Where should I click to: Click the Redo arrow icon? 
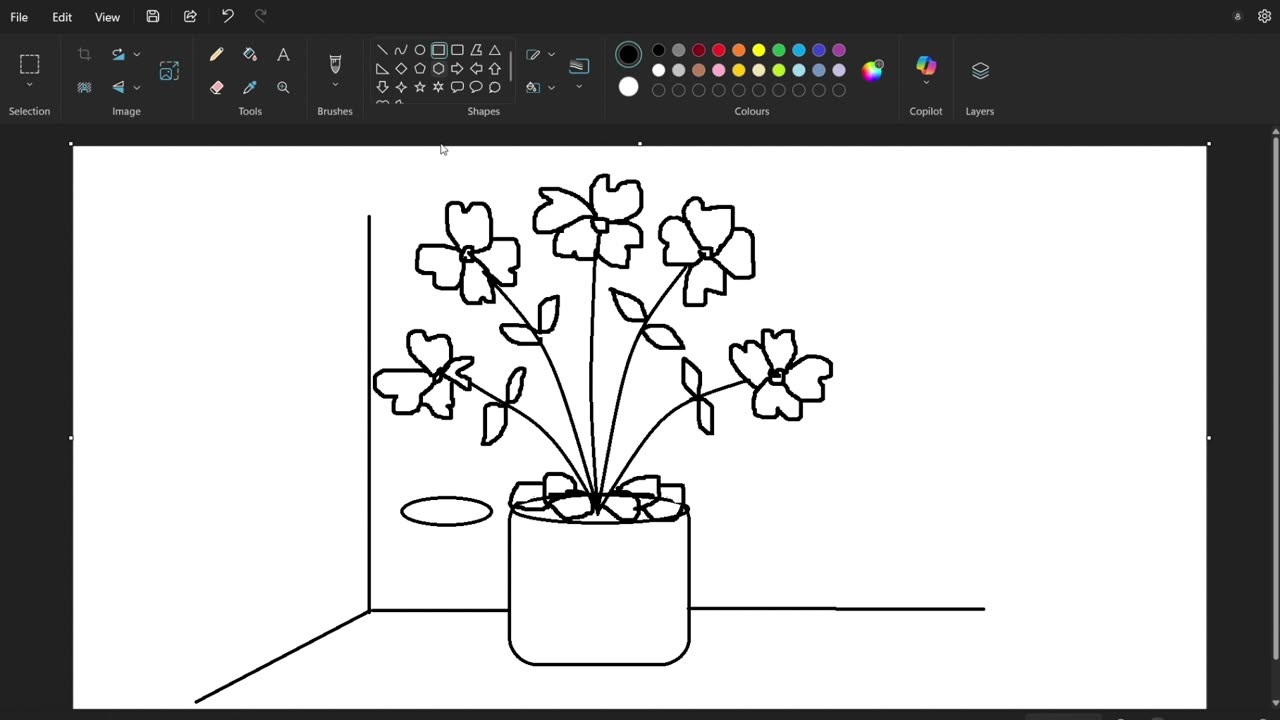(261, 16)
